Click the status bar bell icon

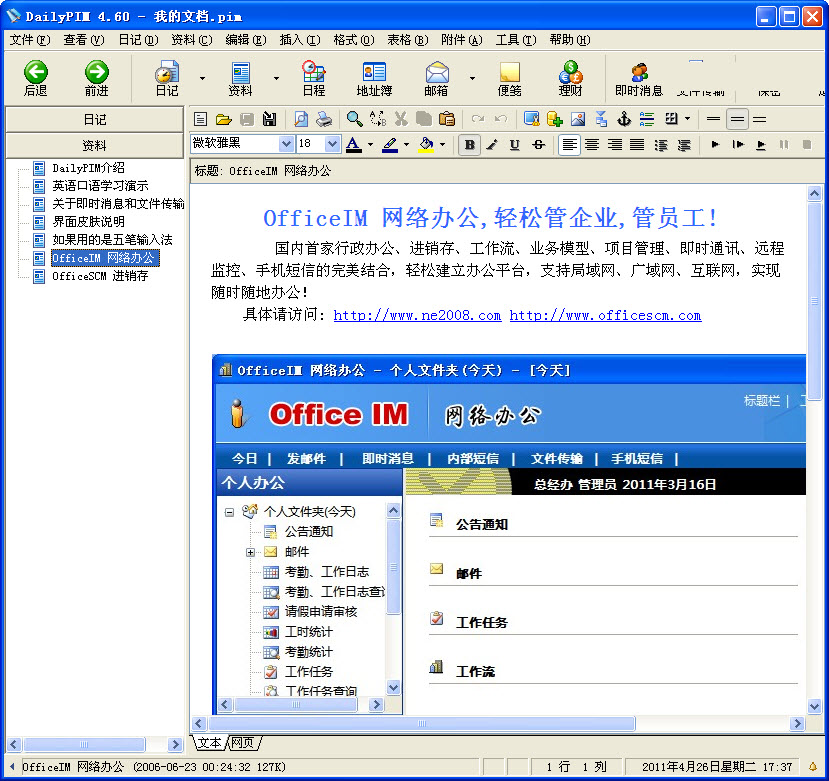tap(813, 766)
